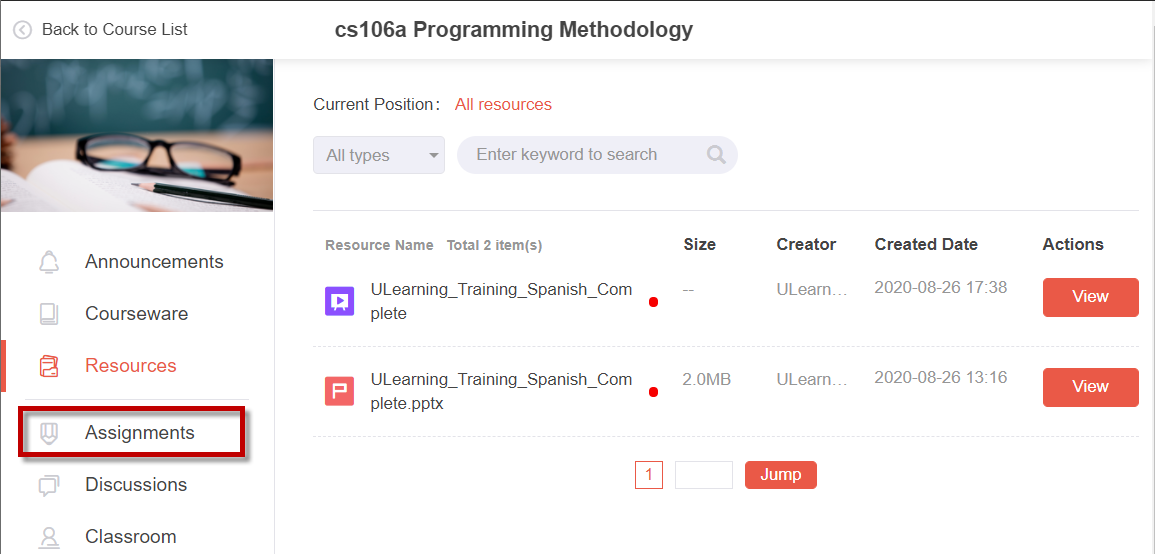Click the Resources folder icon

49,366
